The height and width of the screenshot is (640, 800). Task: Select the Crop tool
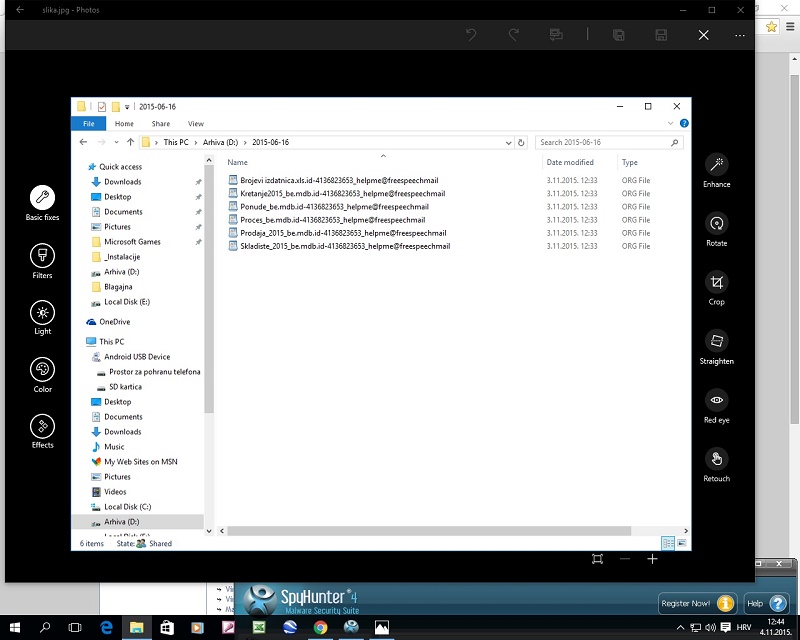[716, 282]
